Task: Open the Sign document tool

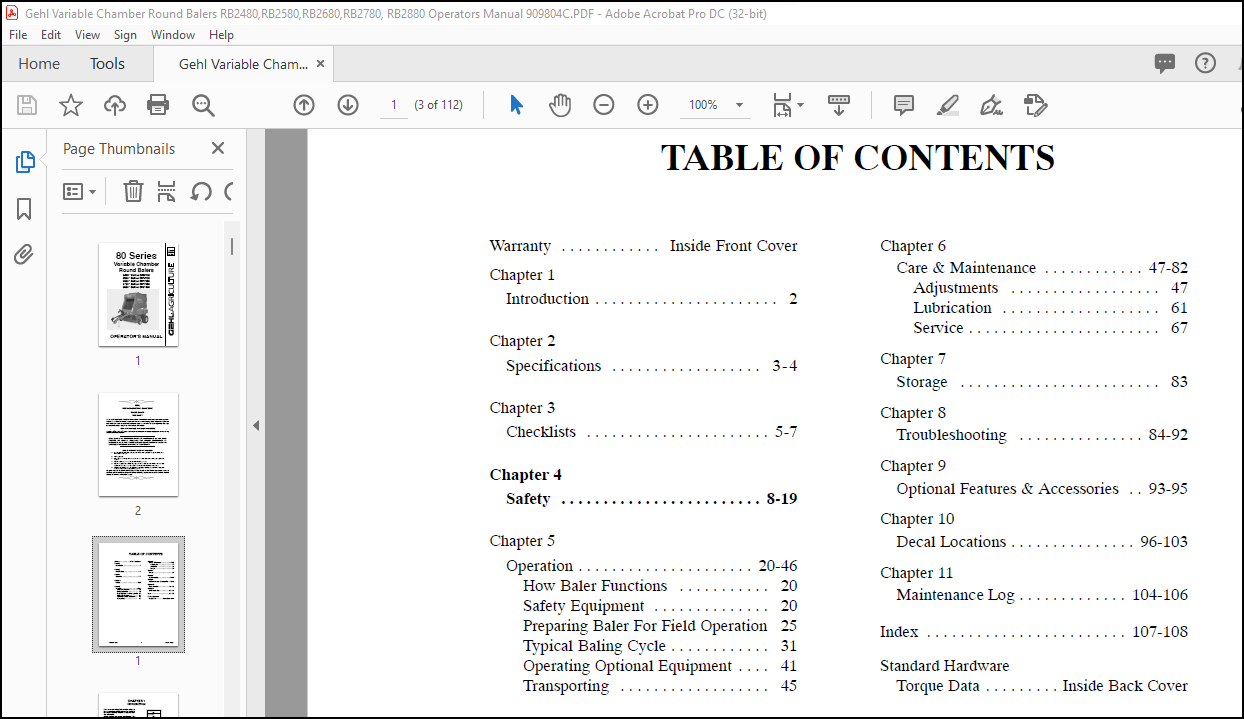Action: tap(991, 105)
